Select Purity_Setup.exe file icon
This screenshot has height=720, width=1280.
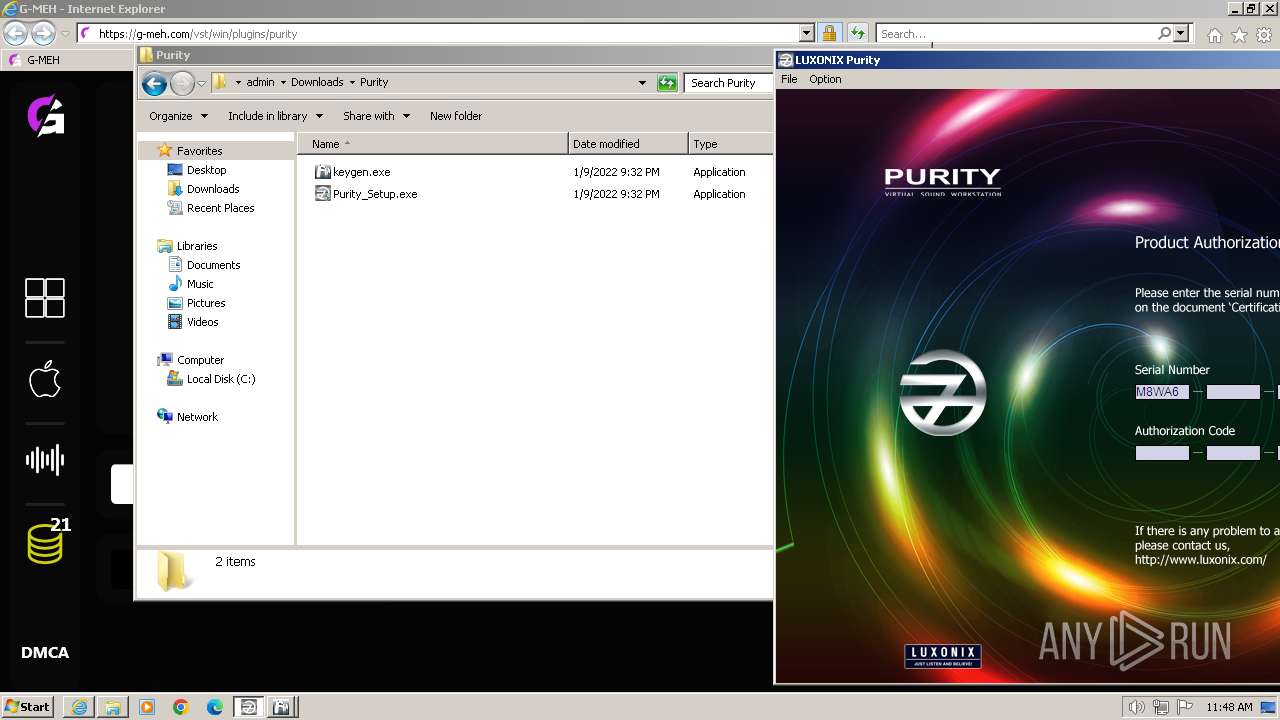pyautogui.click(x=323, y=194)
